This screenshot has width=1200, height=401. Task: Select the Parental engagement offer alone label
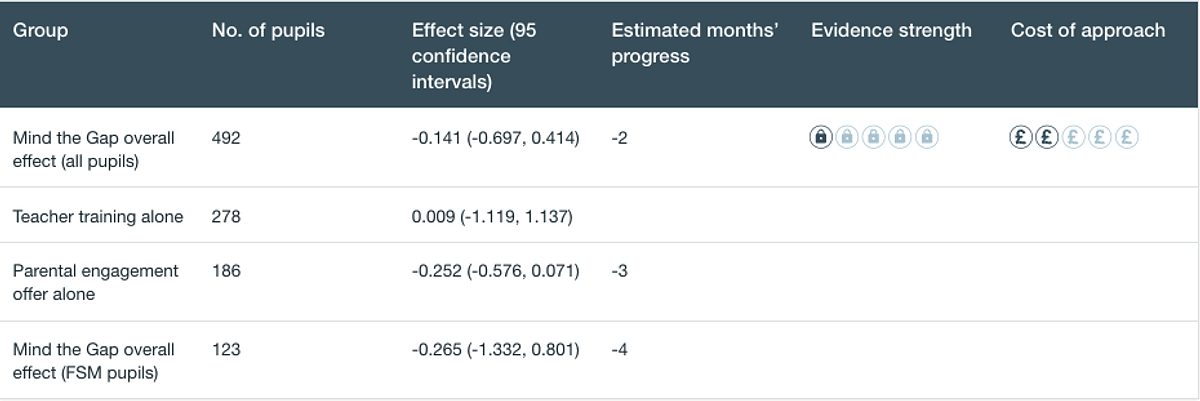(x=96, y=282)
